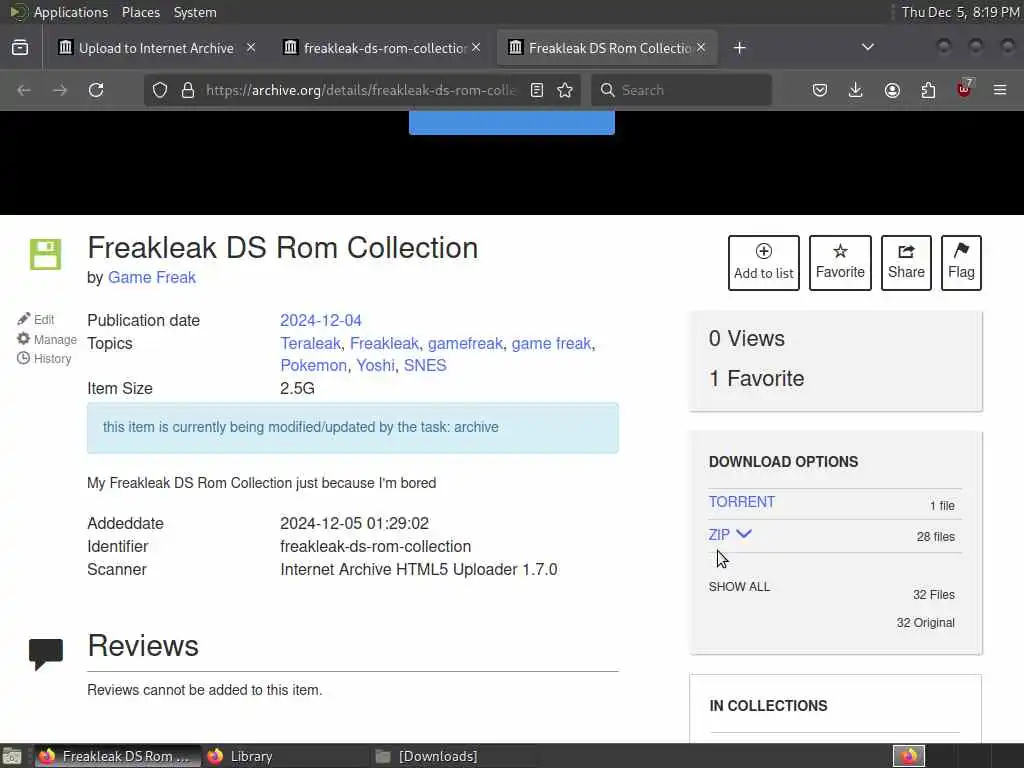This screenshot has width=1024, height=768.
Task: Open the tracking protection shield icon
Action: 160,90
